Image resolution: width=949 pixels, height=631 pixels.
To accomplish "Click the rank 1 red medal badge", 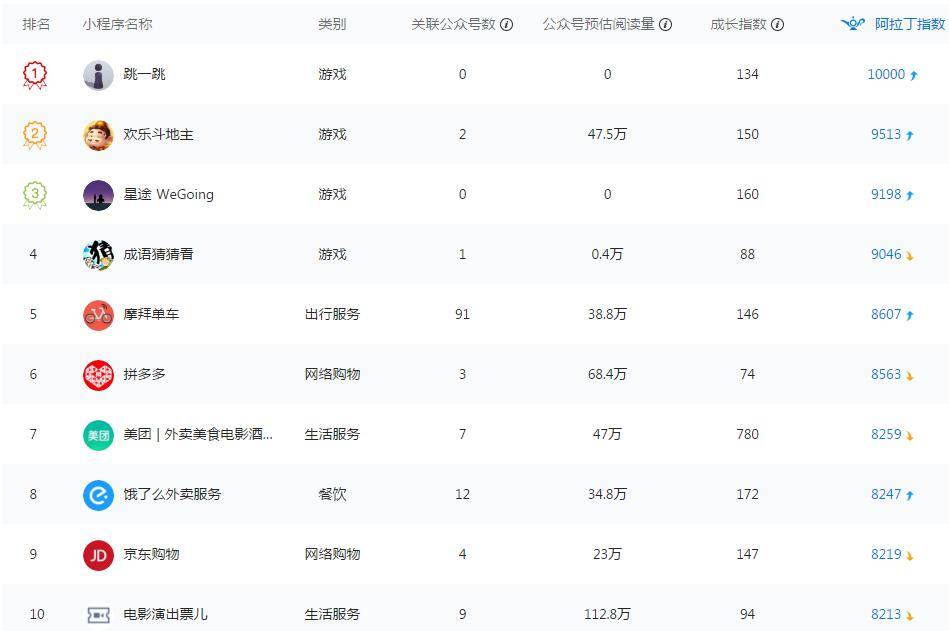I will click(34, 75).
